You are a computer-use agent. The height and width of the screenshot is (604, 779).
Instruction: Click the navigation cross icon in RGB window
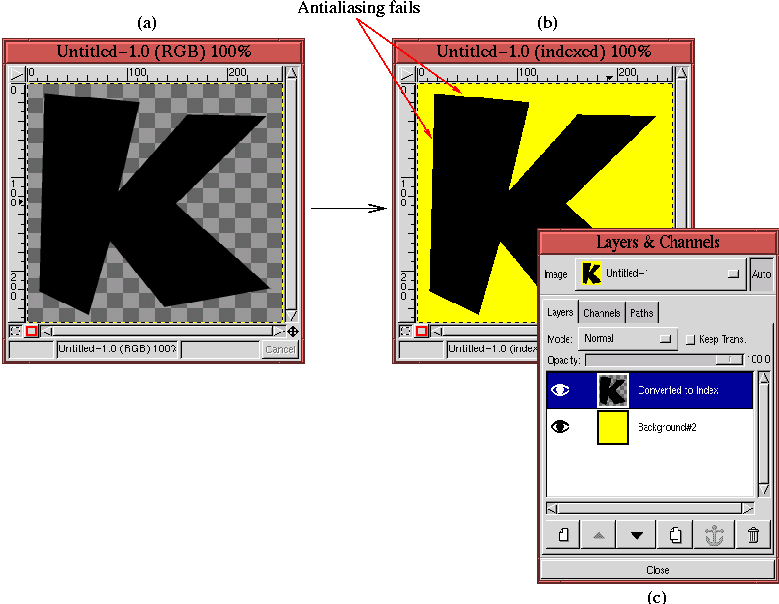292,331
